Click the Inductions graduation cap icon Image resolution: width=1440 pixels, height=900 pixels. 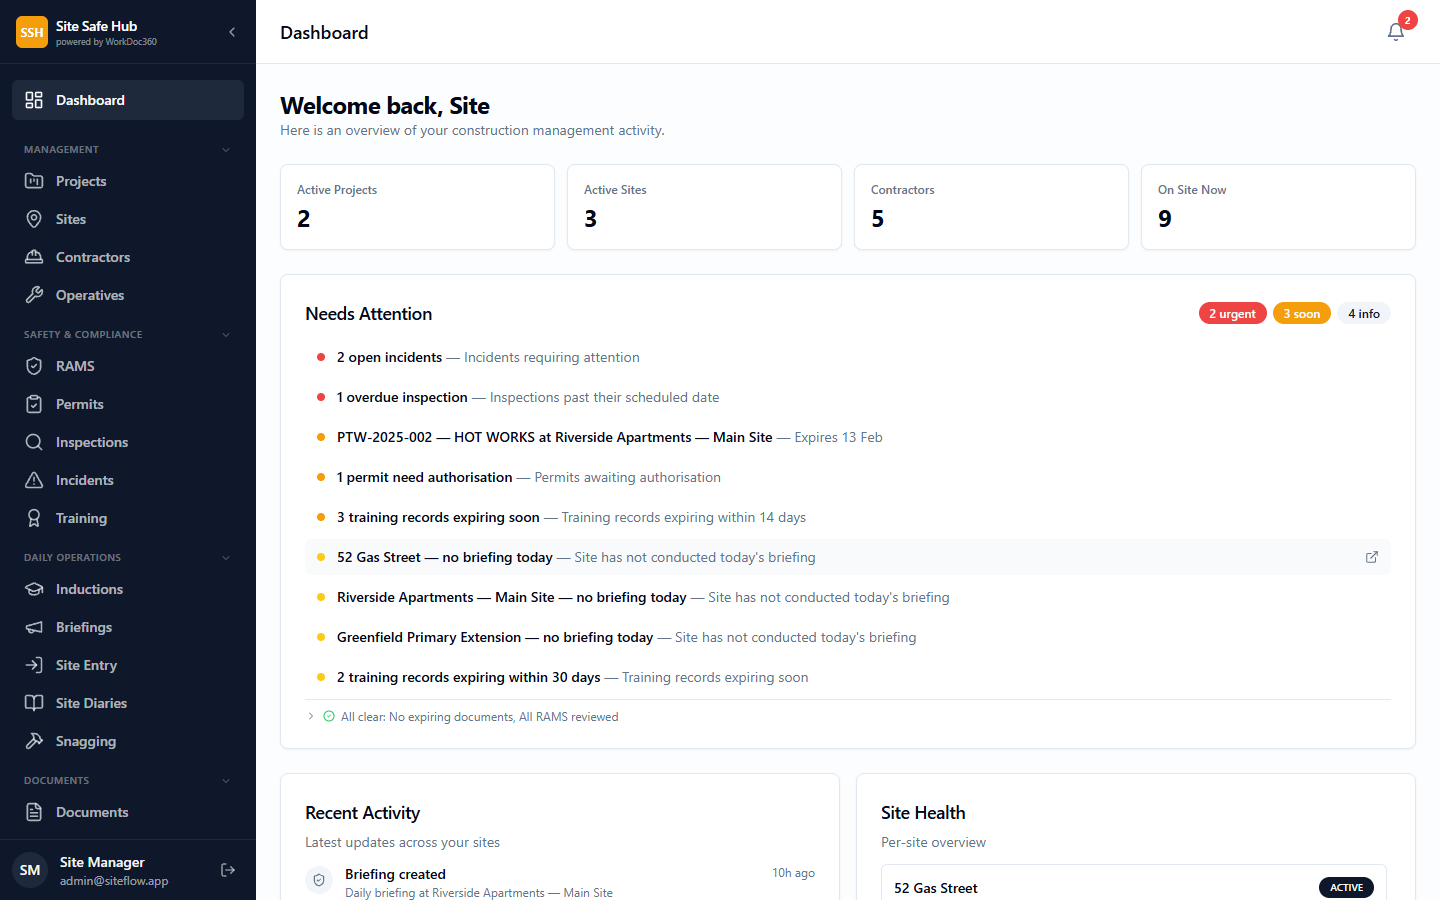[34, 589]
